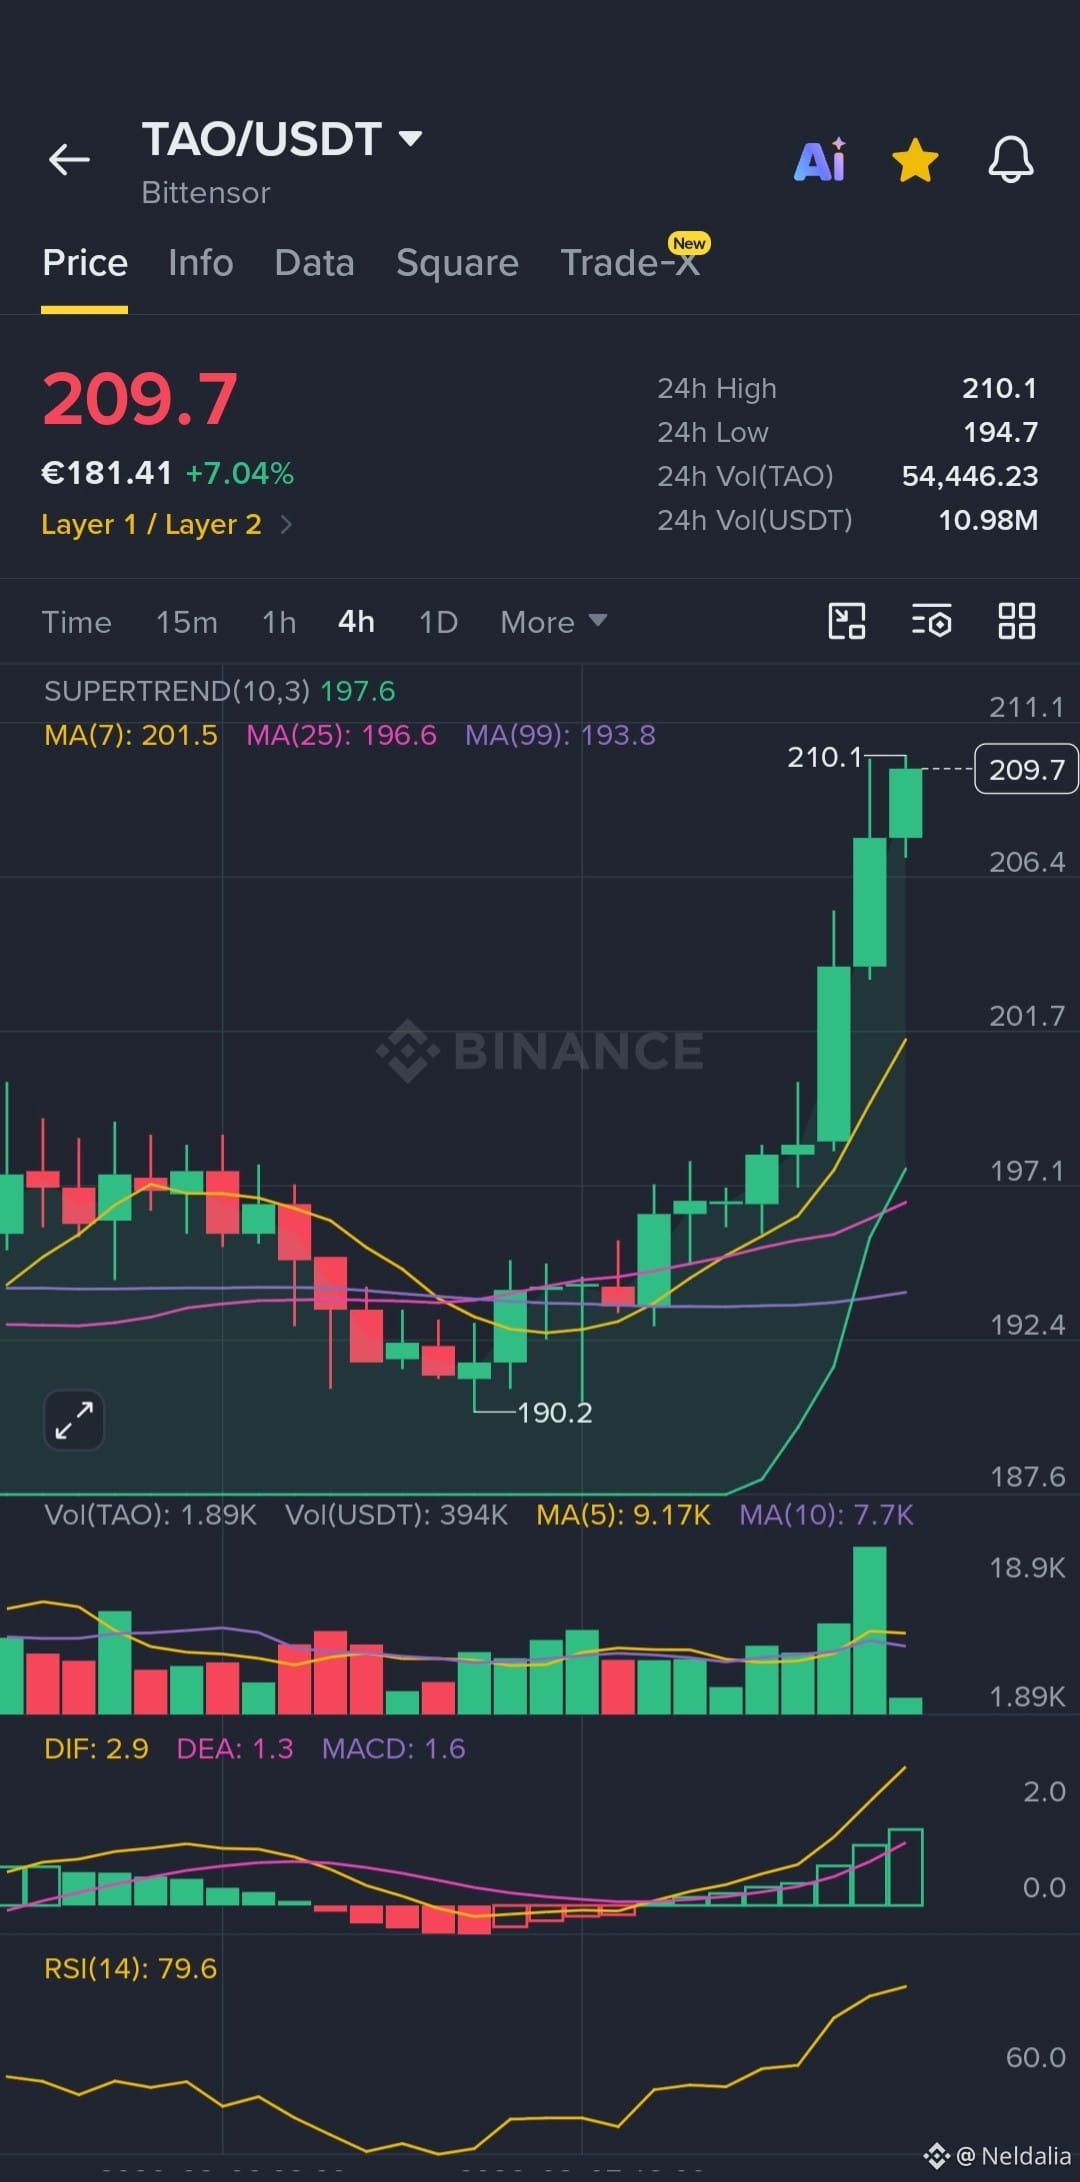This screenshot has height=2182, width=1080.
Task: Click the Vol(TAO): 1.89K label
Action: pyautogui.click(x=150, y=1515)
